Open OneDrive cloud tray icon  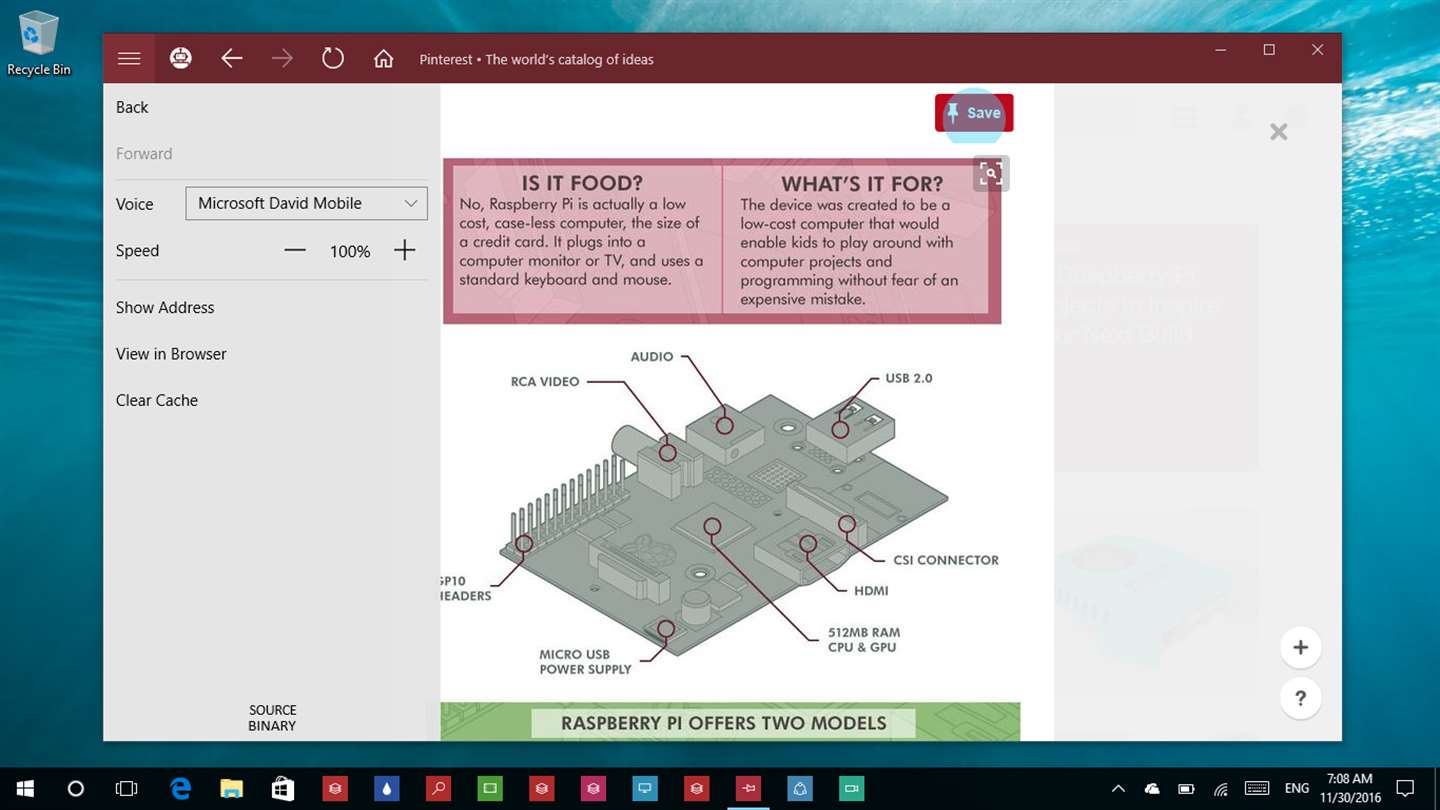[1152, 789]
